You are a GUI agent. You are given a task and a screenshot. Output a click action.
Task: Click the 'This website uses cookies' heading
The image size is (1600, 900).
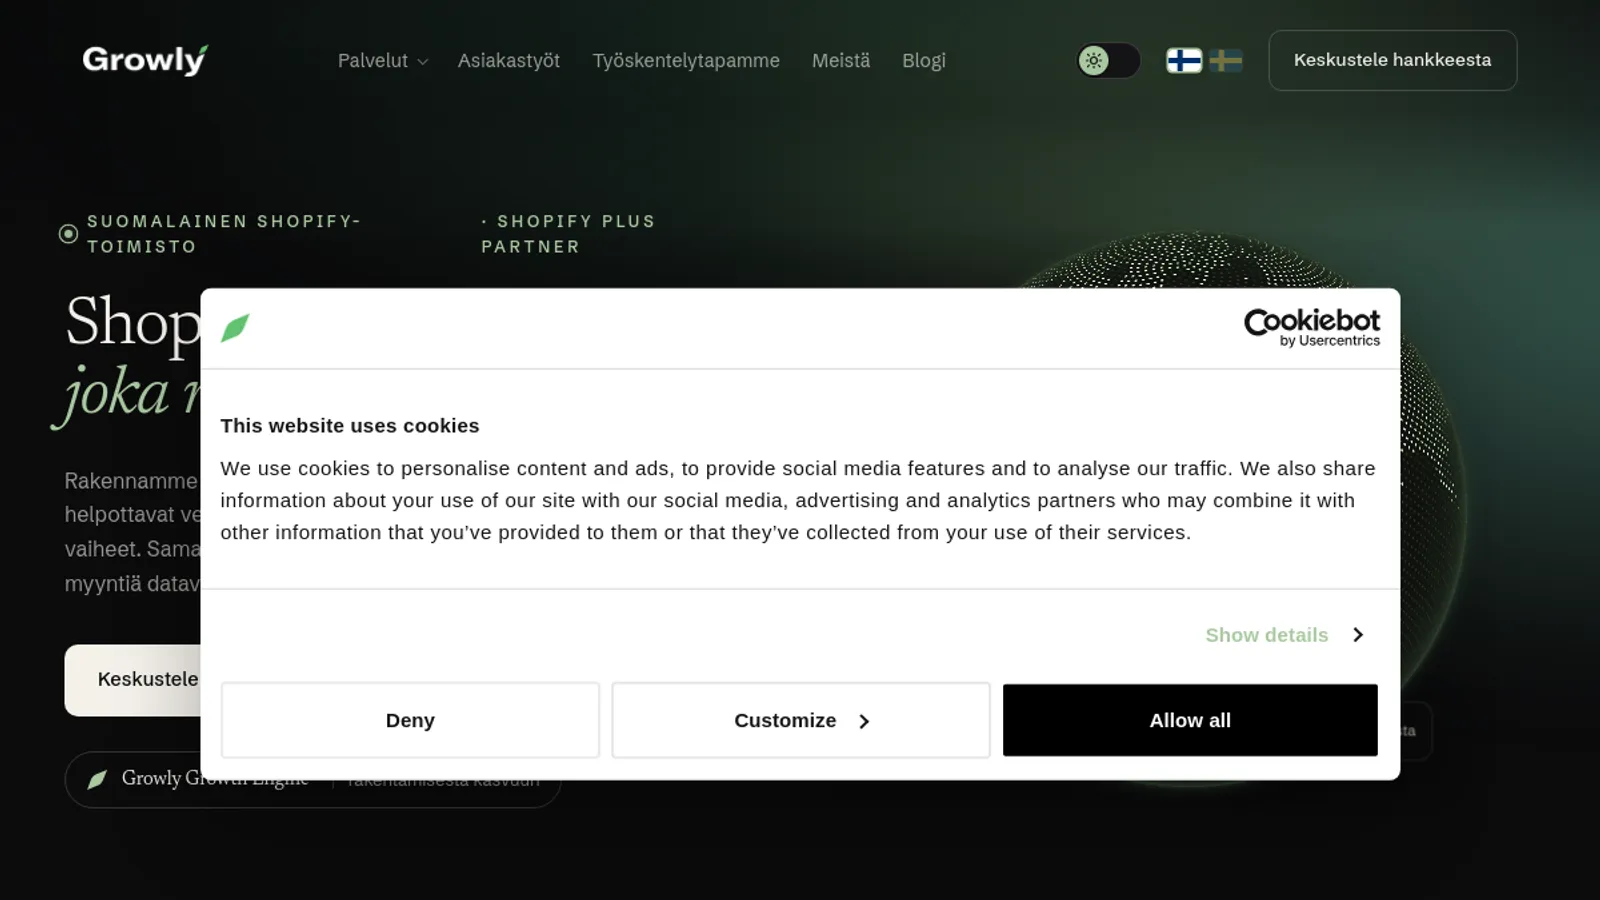click(x=350, y=426)
